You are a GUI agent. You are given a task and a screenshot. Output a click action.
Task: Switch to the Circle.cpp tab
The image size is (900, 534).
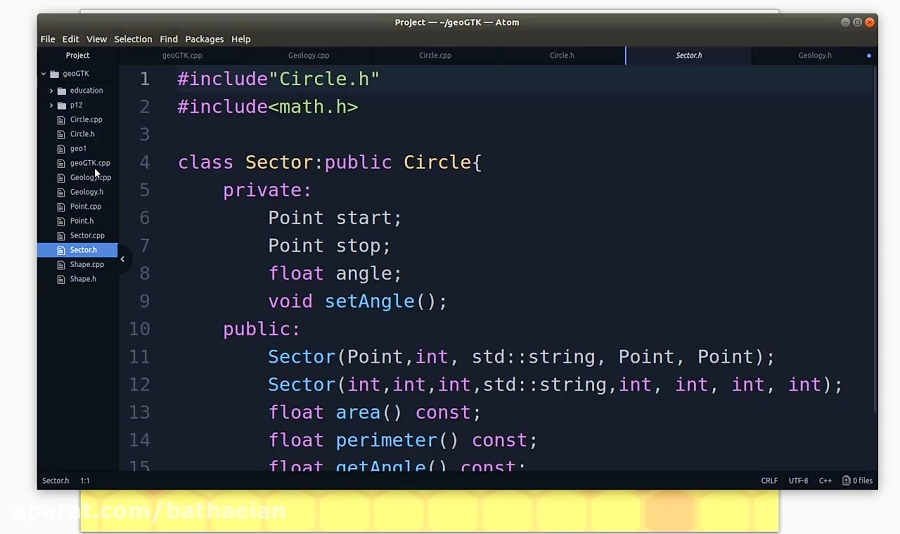pyautogui.click(x=435, y=56)
